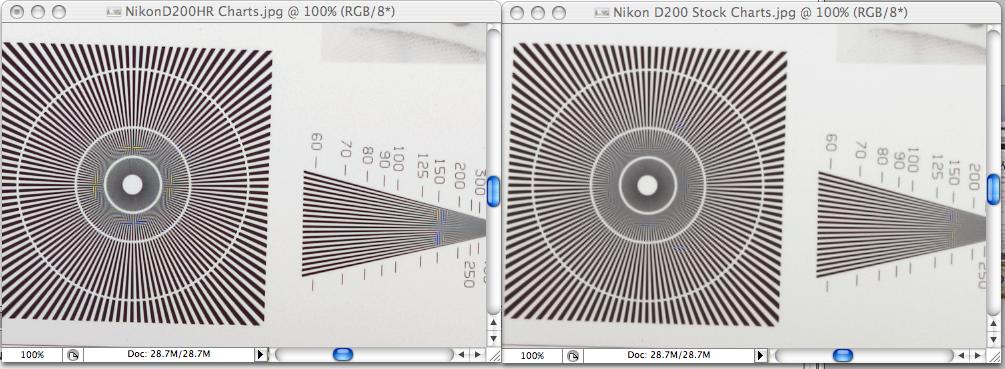Click the horizontal scroll thumb in NikonD200HR window
1005x369 pixels.
[343, 354]
